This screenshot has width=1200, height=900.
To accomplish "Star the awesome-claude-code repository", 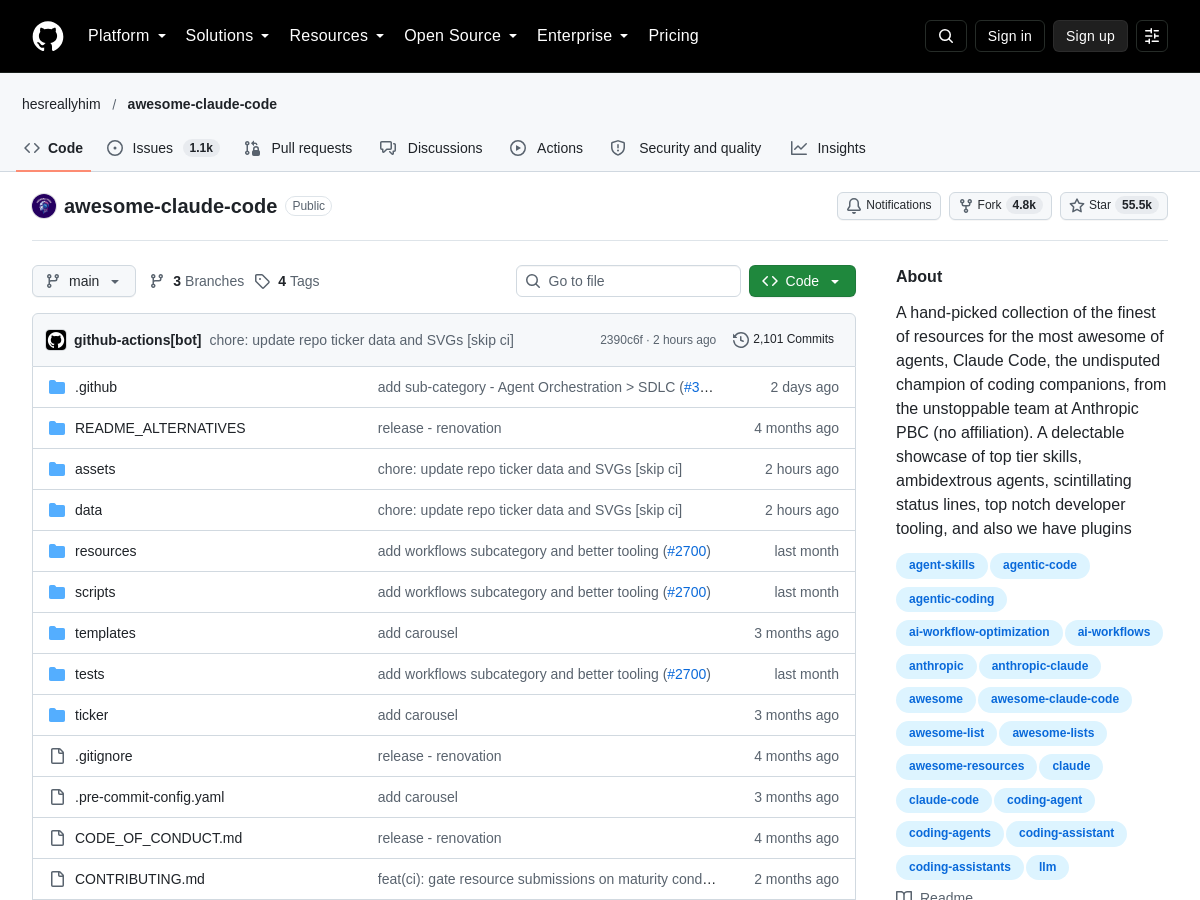I will pos(1114,206).
